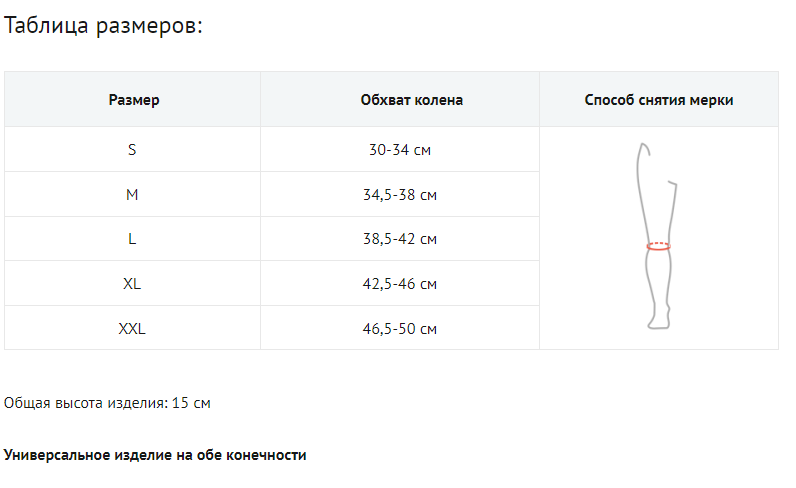Select size M cell
Screen dimensions: 796x488
tap(132, 195)
